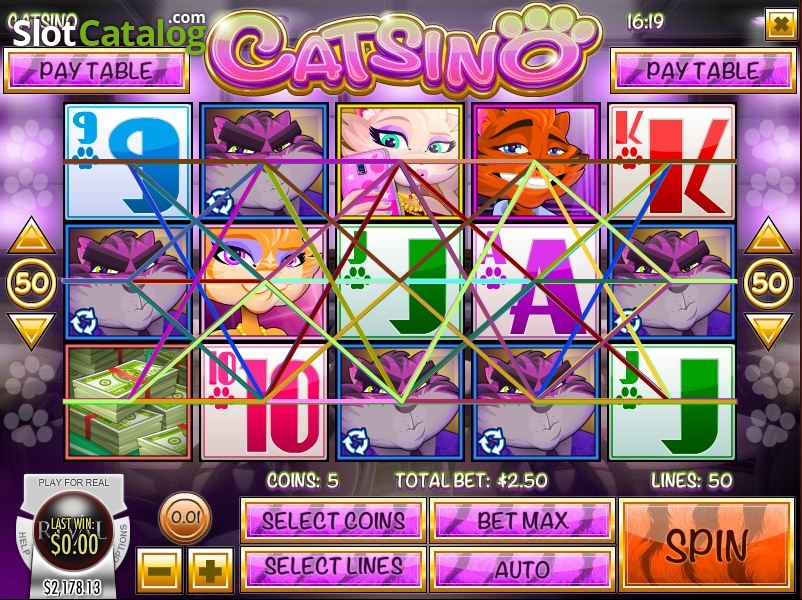Click the cash stack symbol on reel one
This screenshot has width=802, height=600.
(128, 402)
